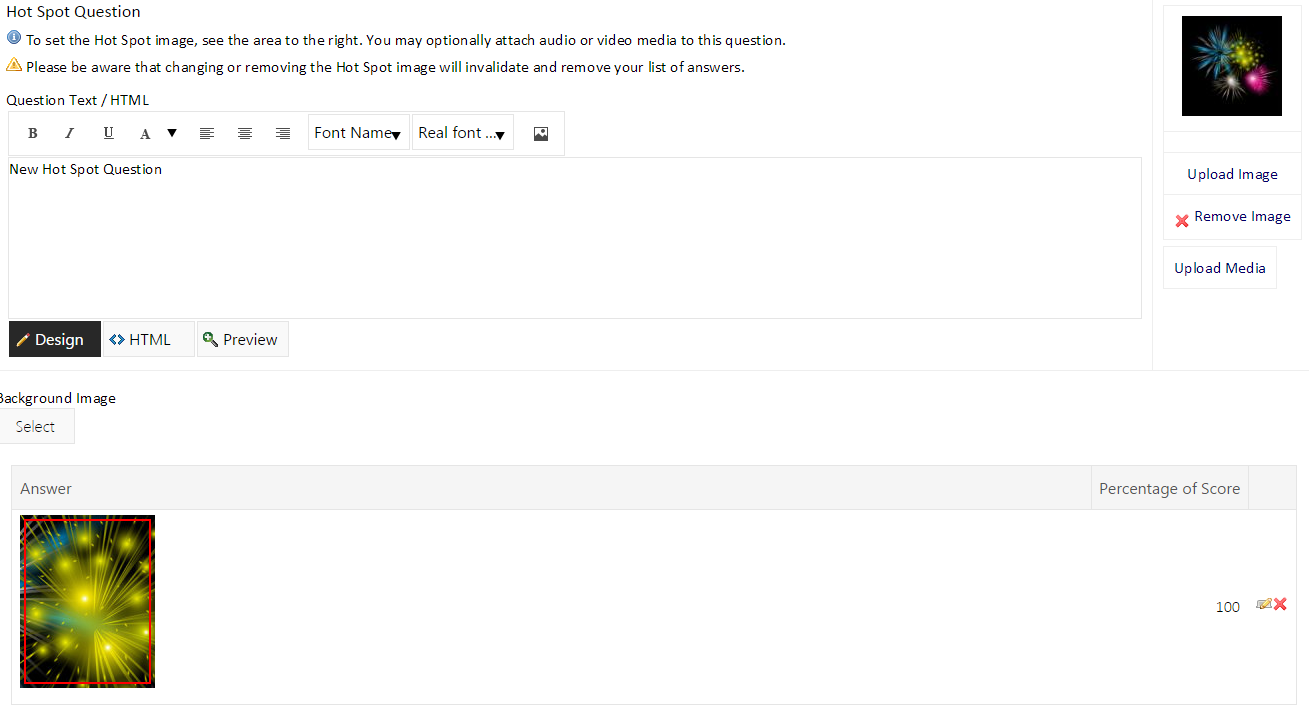Click the fireworks hot spot thumbnail
1309x715 pixels.
coord(1232,66)
